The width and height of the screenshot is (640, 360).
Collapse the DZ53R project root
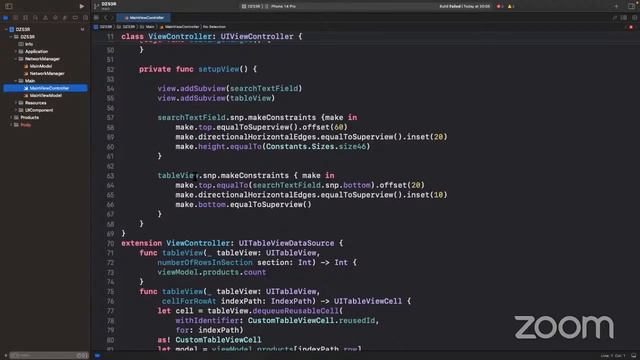[6, 29]
